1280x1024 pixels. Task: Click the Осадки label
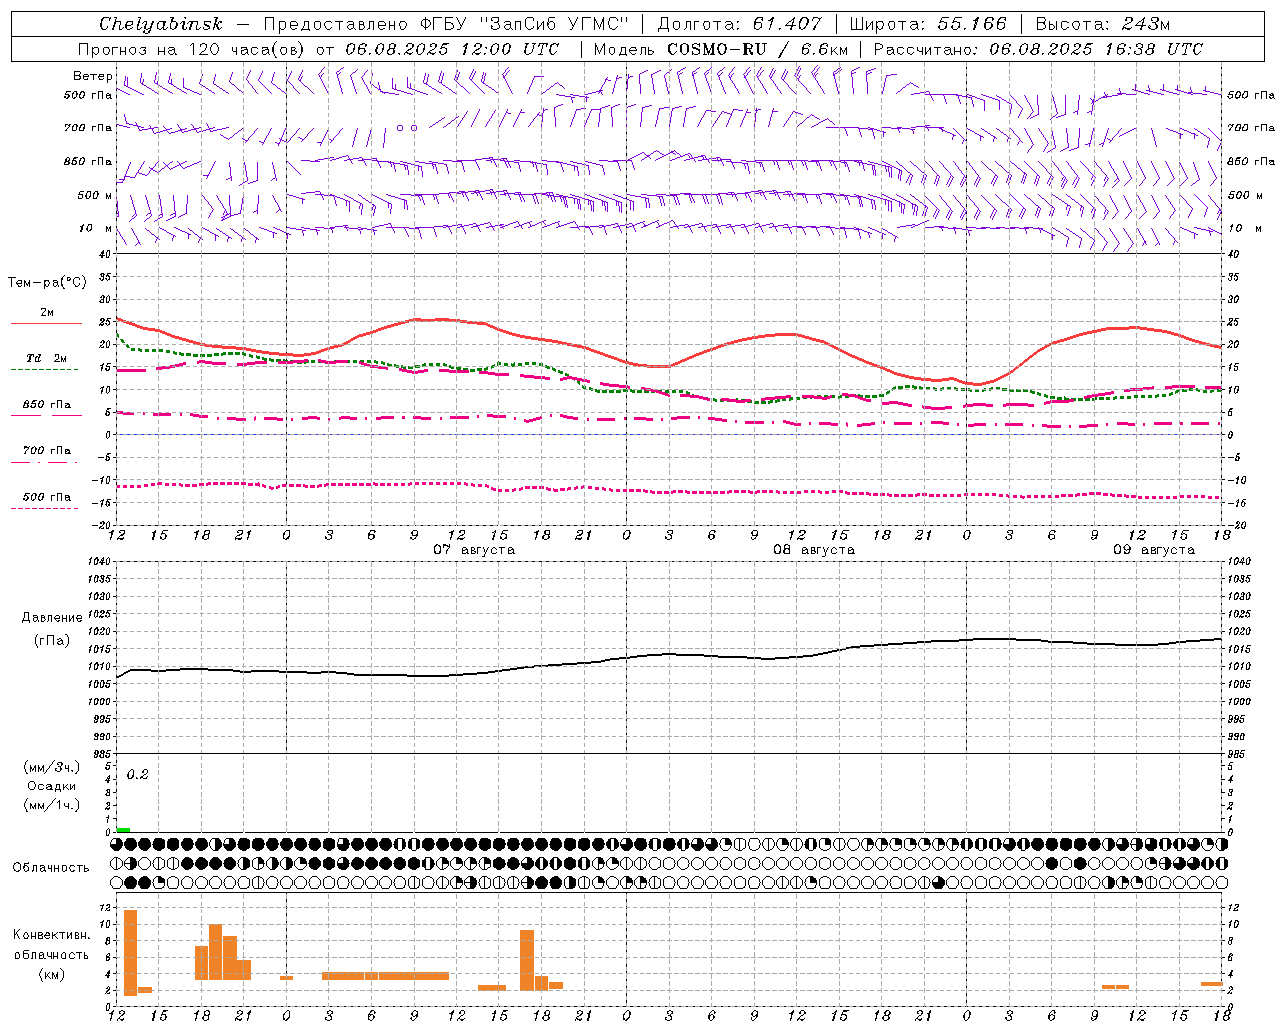[52, 786]
